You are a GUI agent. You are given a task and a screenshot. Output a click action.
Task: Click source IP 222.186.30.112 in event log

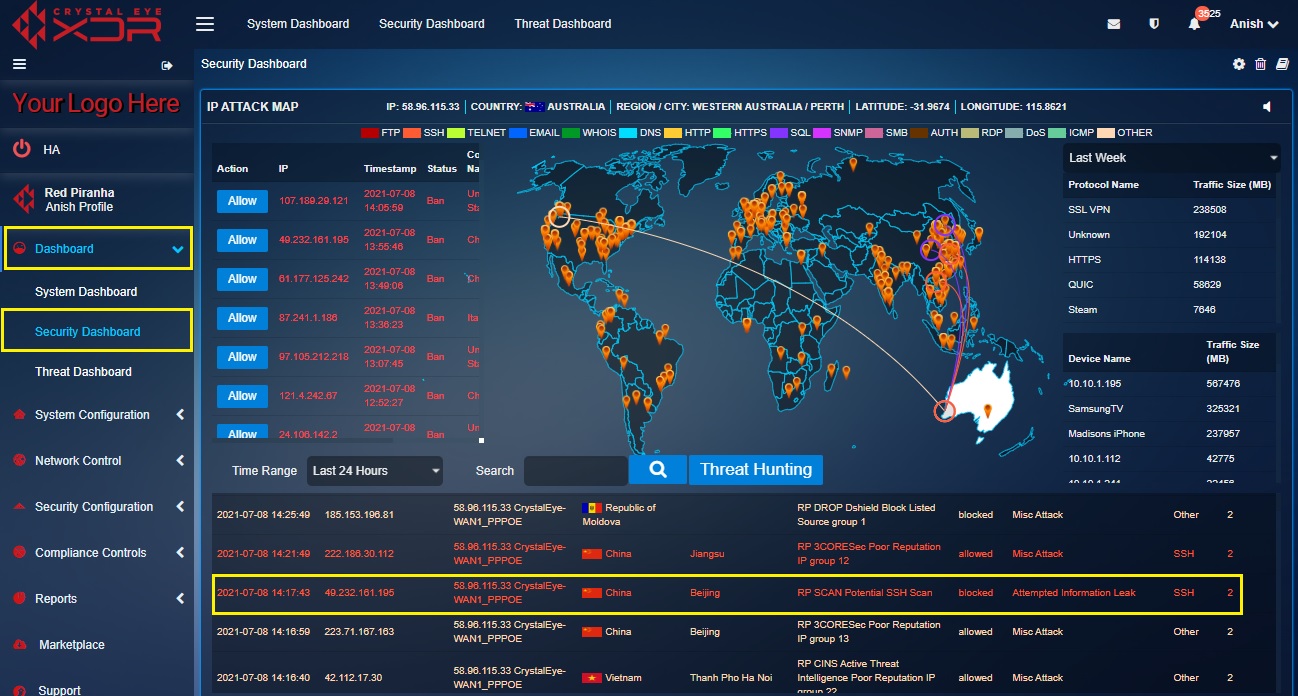click(359, 554)
